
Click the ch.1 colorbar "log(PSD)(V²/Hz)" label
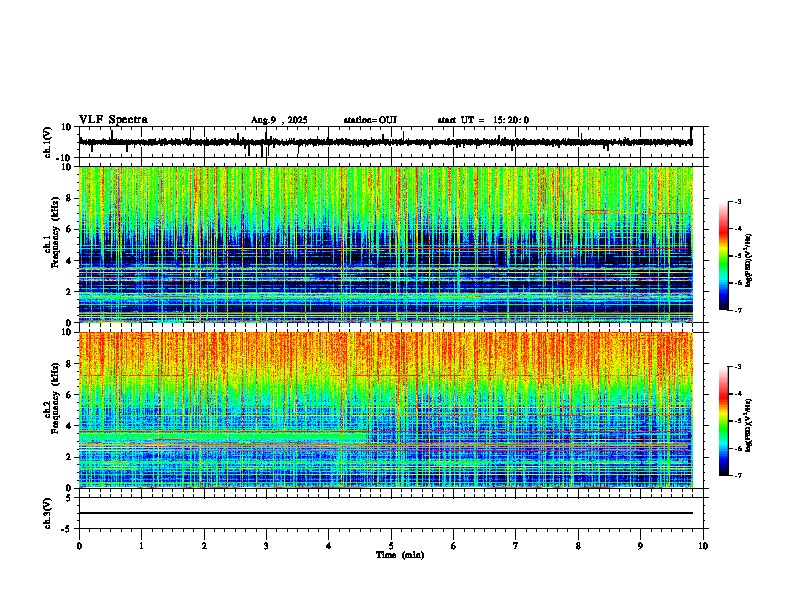point(748,260)
